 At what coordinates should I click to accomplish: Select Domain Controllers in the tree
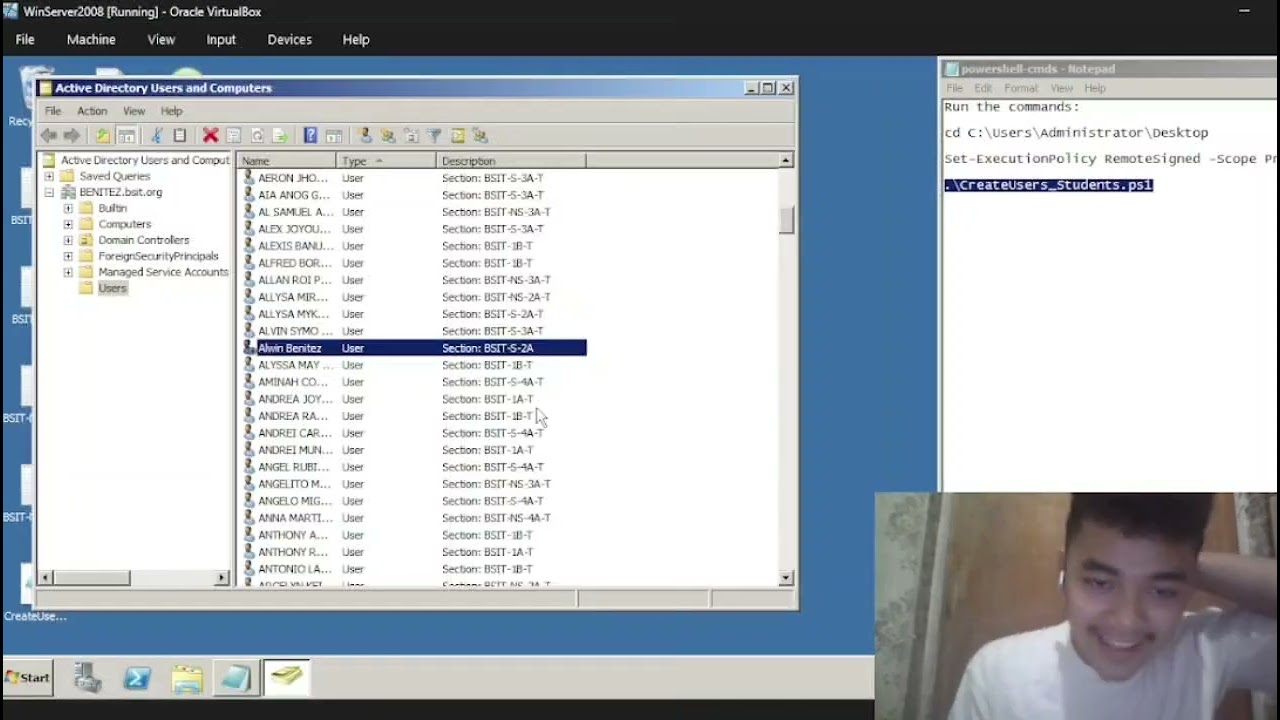click(x=143, y=240)
